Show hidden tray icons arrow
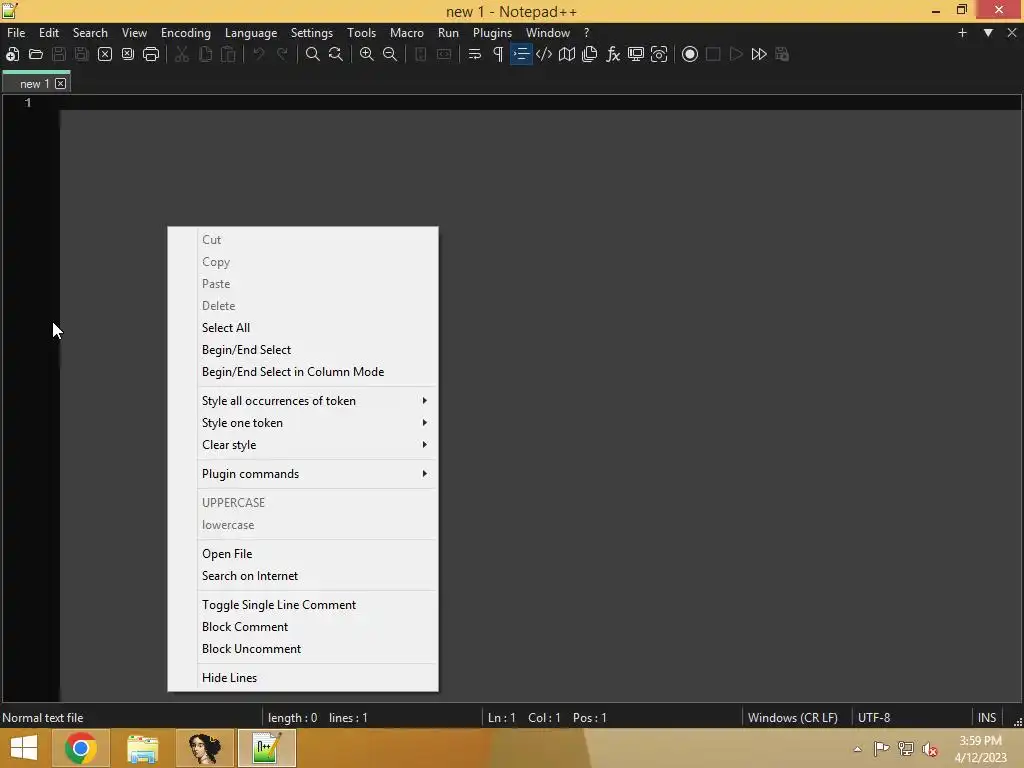The height and width of the screenshot is (768, 1024). point(857,749)
